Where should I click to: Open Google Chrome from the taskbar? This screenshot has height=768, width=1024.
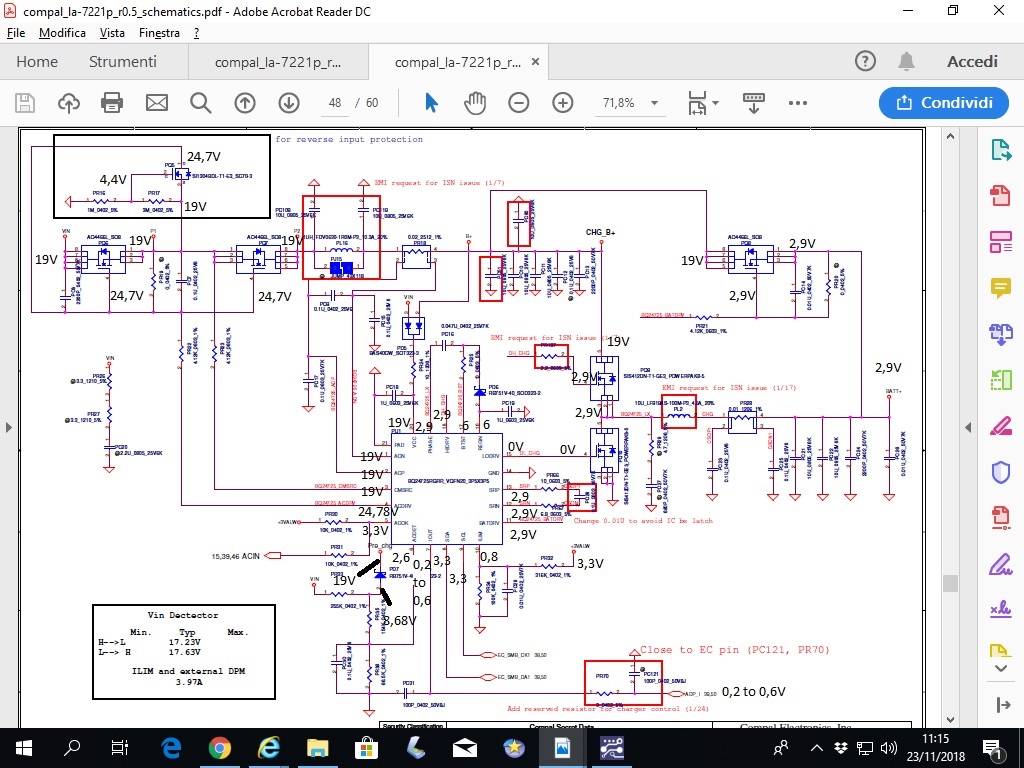point(220,748)
